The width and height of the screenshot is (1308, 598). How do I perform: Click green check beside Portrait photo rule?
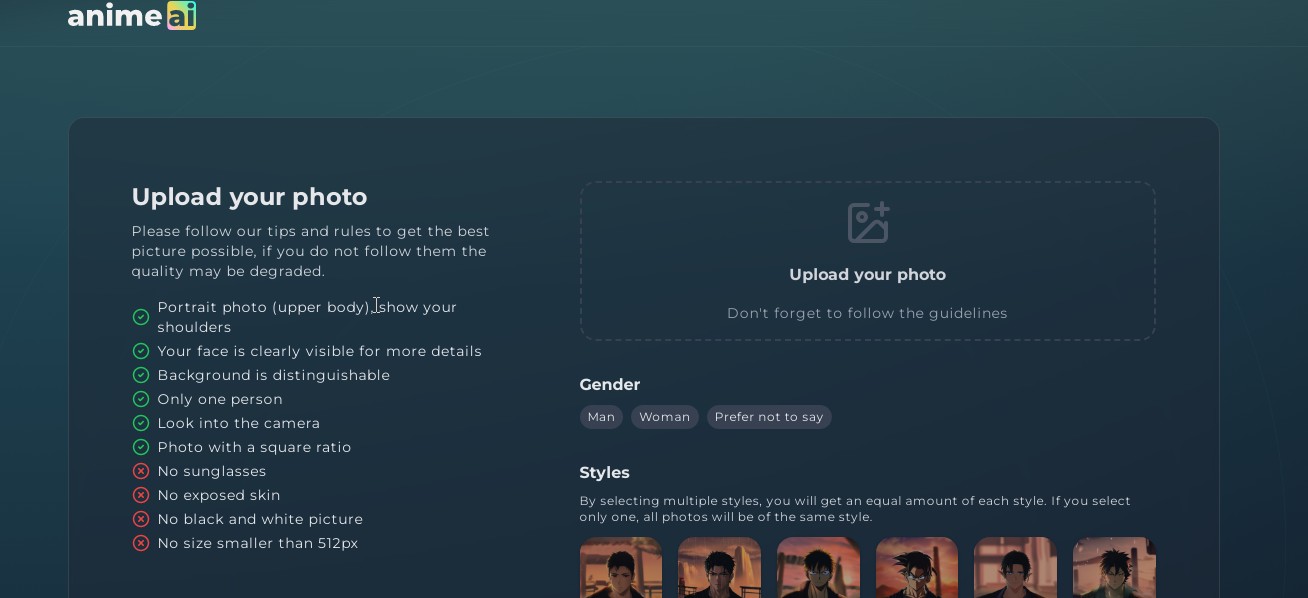click(x=141, y=317)
